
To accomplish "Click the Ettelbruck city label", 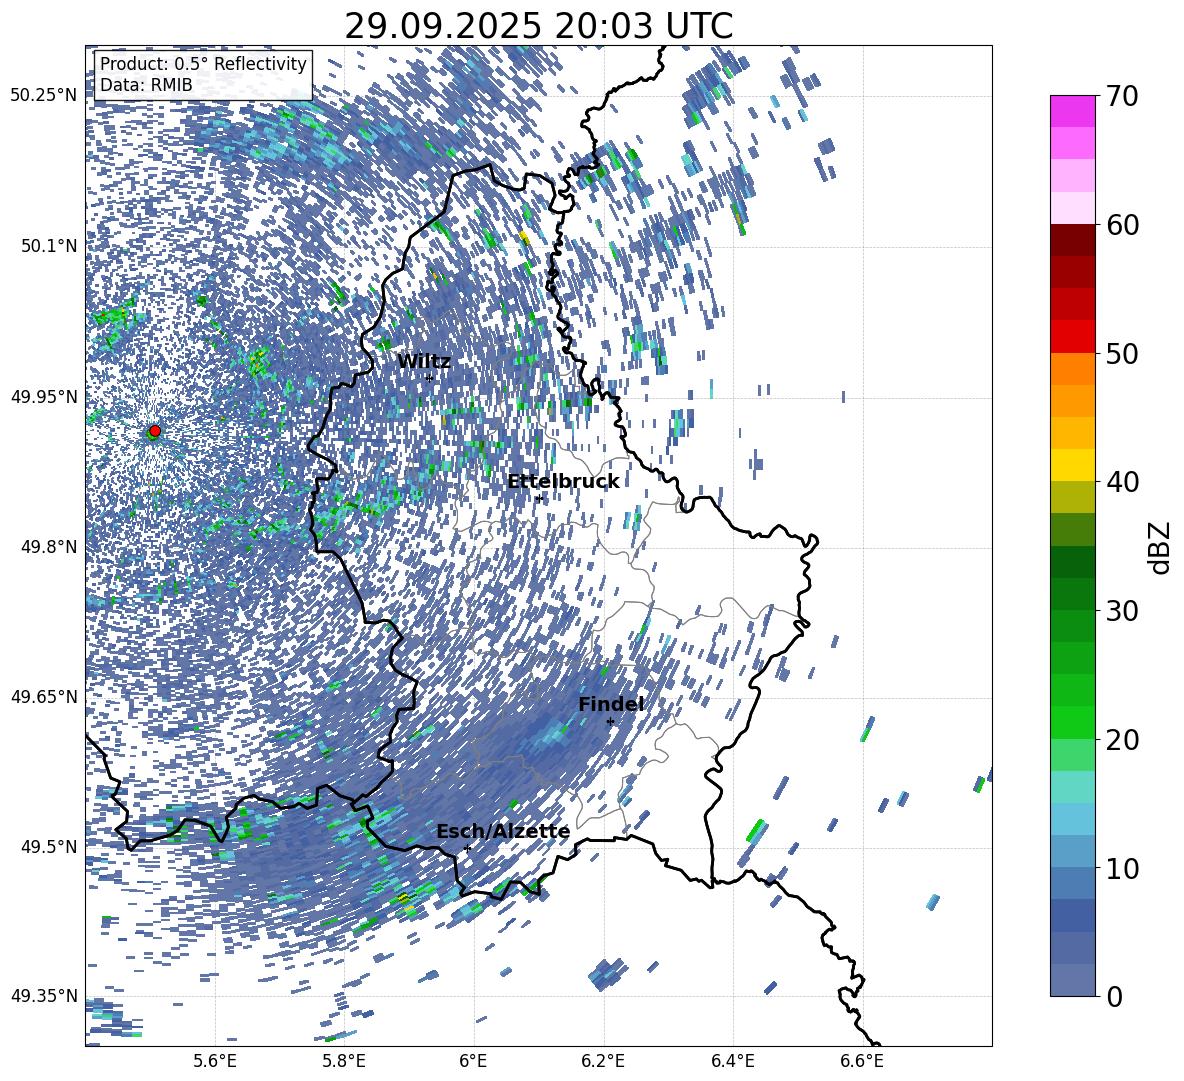I will click(563, 482).
